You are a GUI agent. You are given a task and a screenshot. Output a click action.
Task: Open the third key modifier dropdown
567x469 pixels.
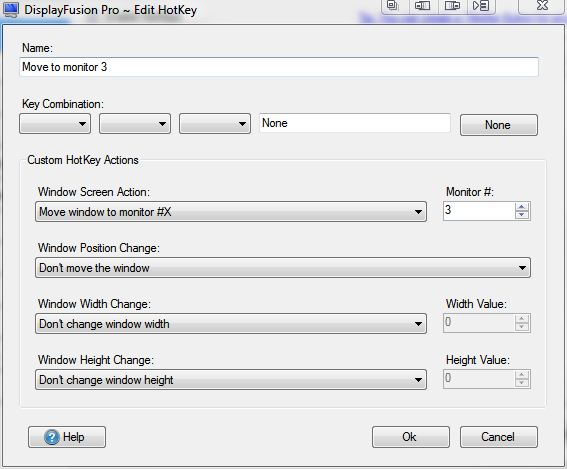[x=215, y=124]
